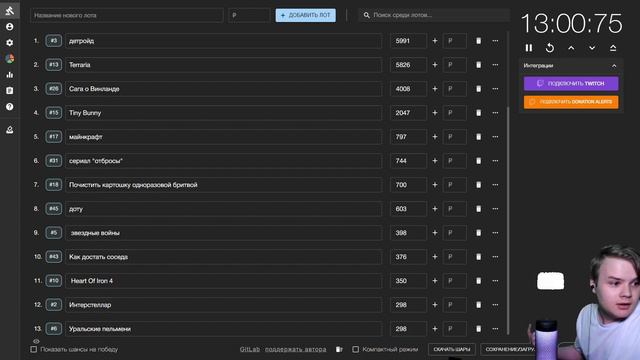Focus the new lot name field
The height and width of the screenshot is (360, 640).
coord(127,15)
